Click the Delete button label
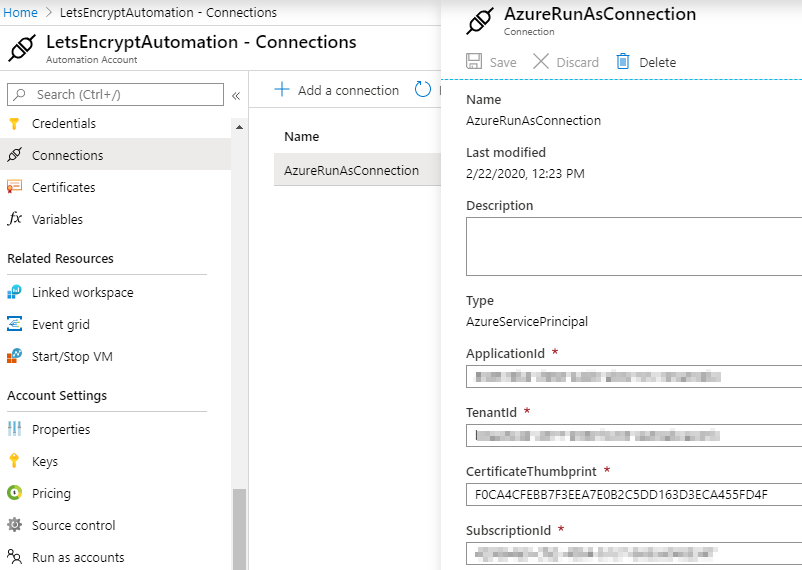The image size is (802, 570). coord(657,62)
